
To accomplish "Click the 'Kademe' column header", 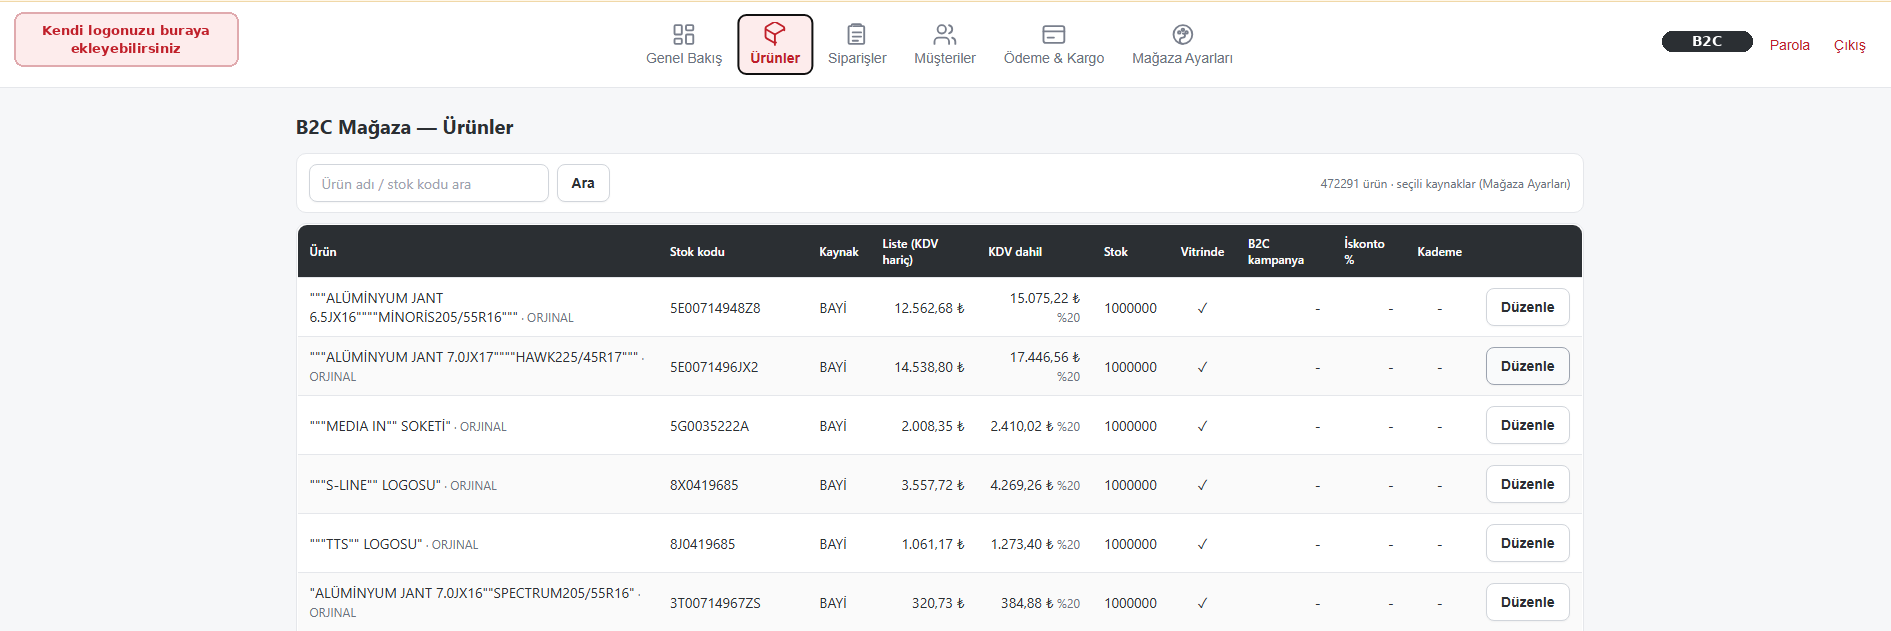I will tap(1439, 252).
